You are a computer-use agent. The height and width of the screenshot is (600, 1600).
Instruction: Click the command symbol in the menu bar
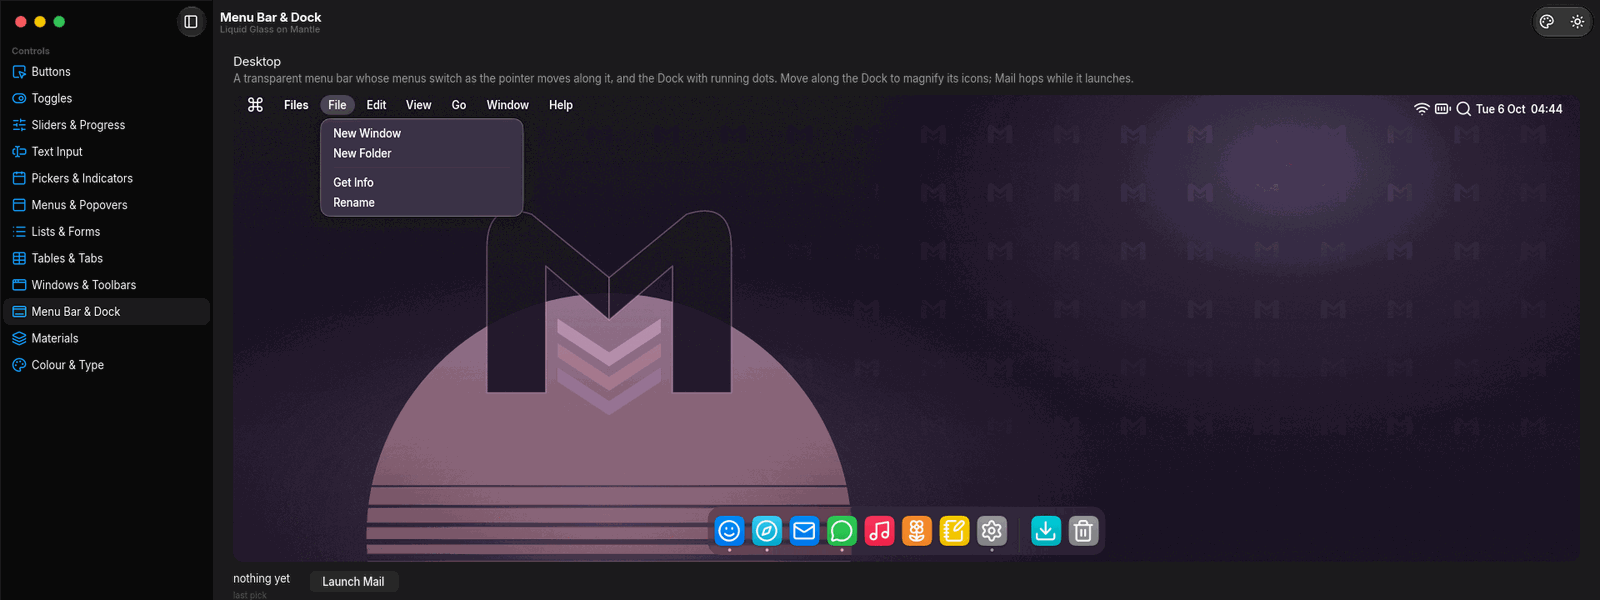tap(255, 105)
